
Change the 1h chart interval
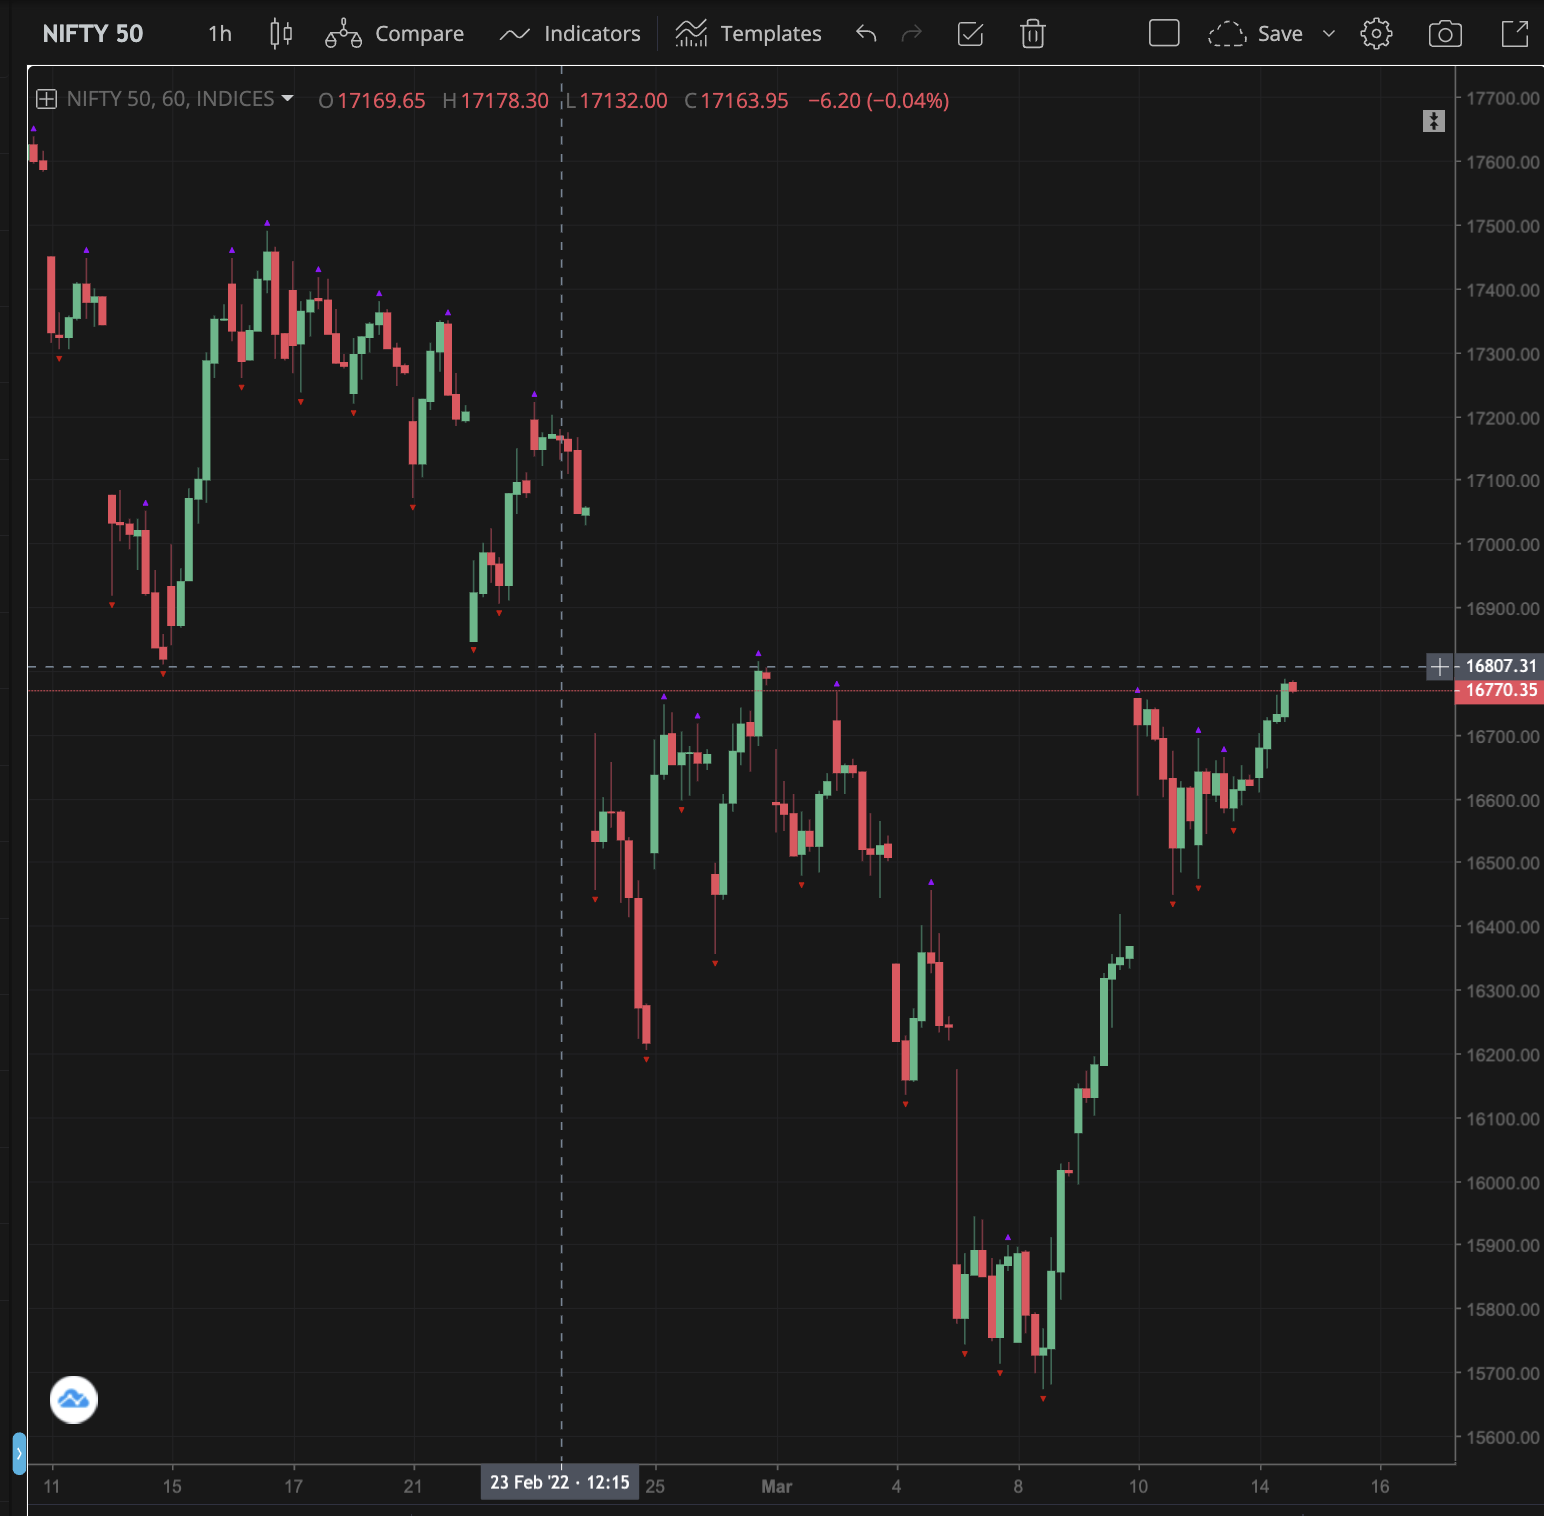tap(220, 34)
